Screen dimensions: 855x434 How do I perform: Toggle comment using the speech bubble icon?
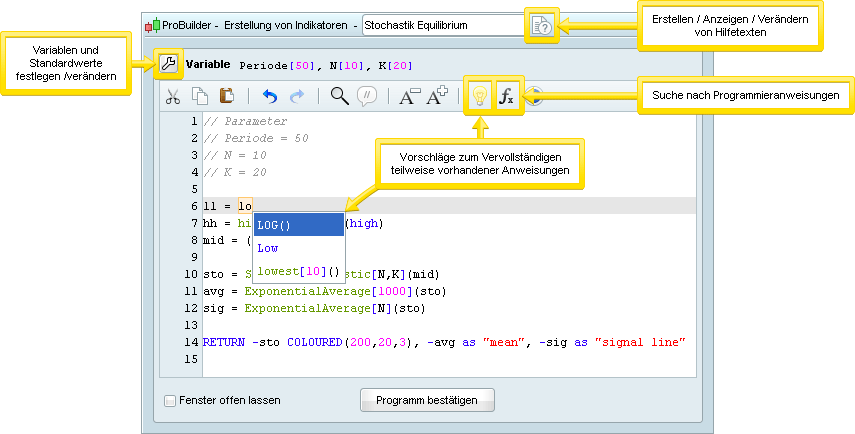[x=367, y=96]
